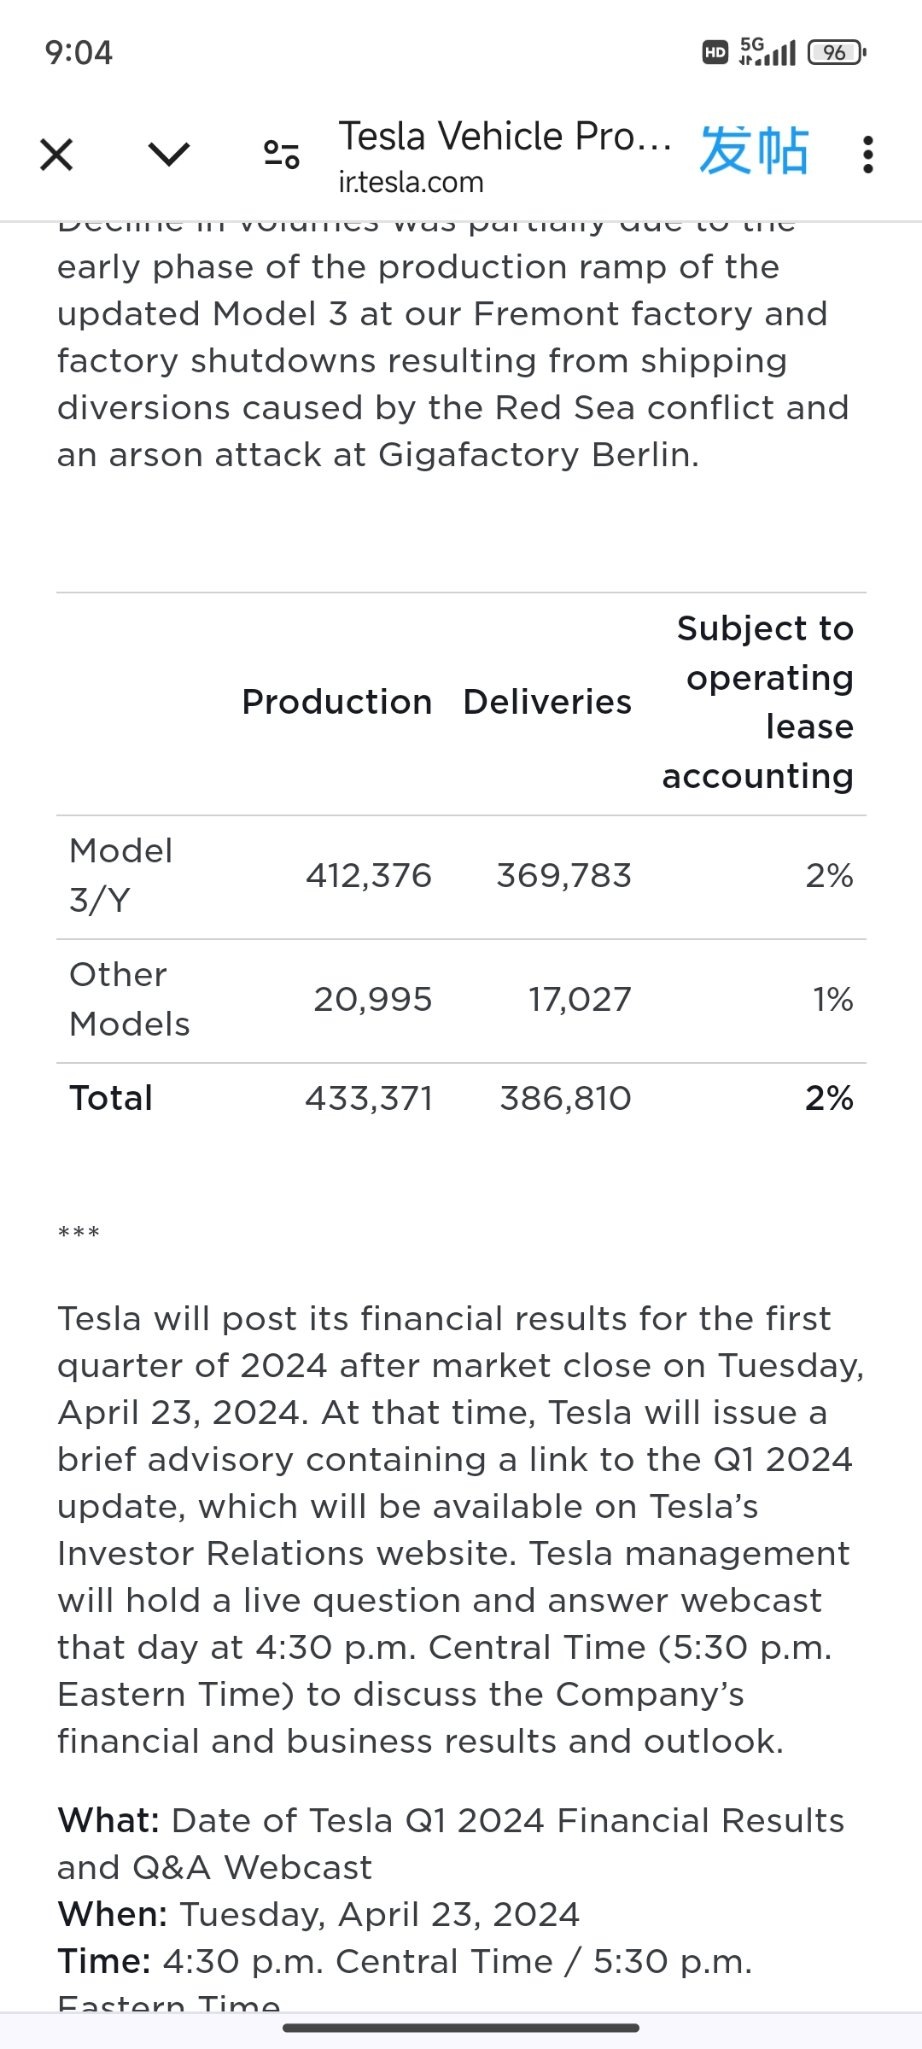Tap the Subject to operating lease accounting header
Screen dimensions: 922x2049
click(x=758, y=702)
